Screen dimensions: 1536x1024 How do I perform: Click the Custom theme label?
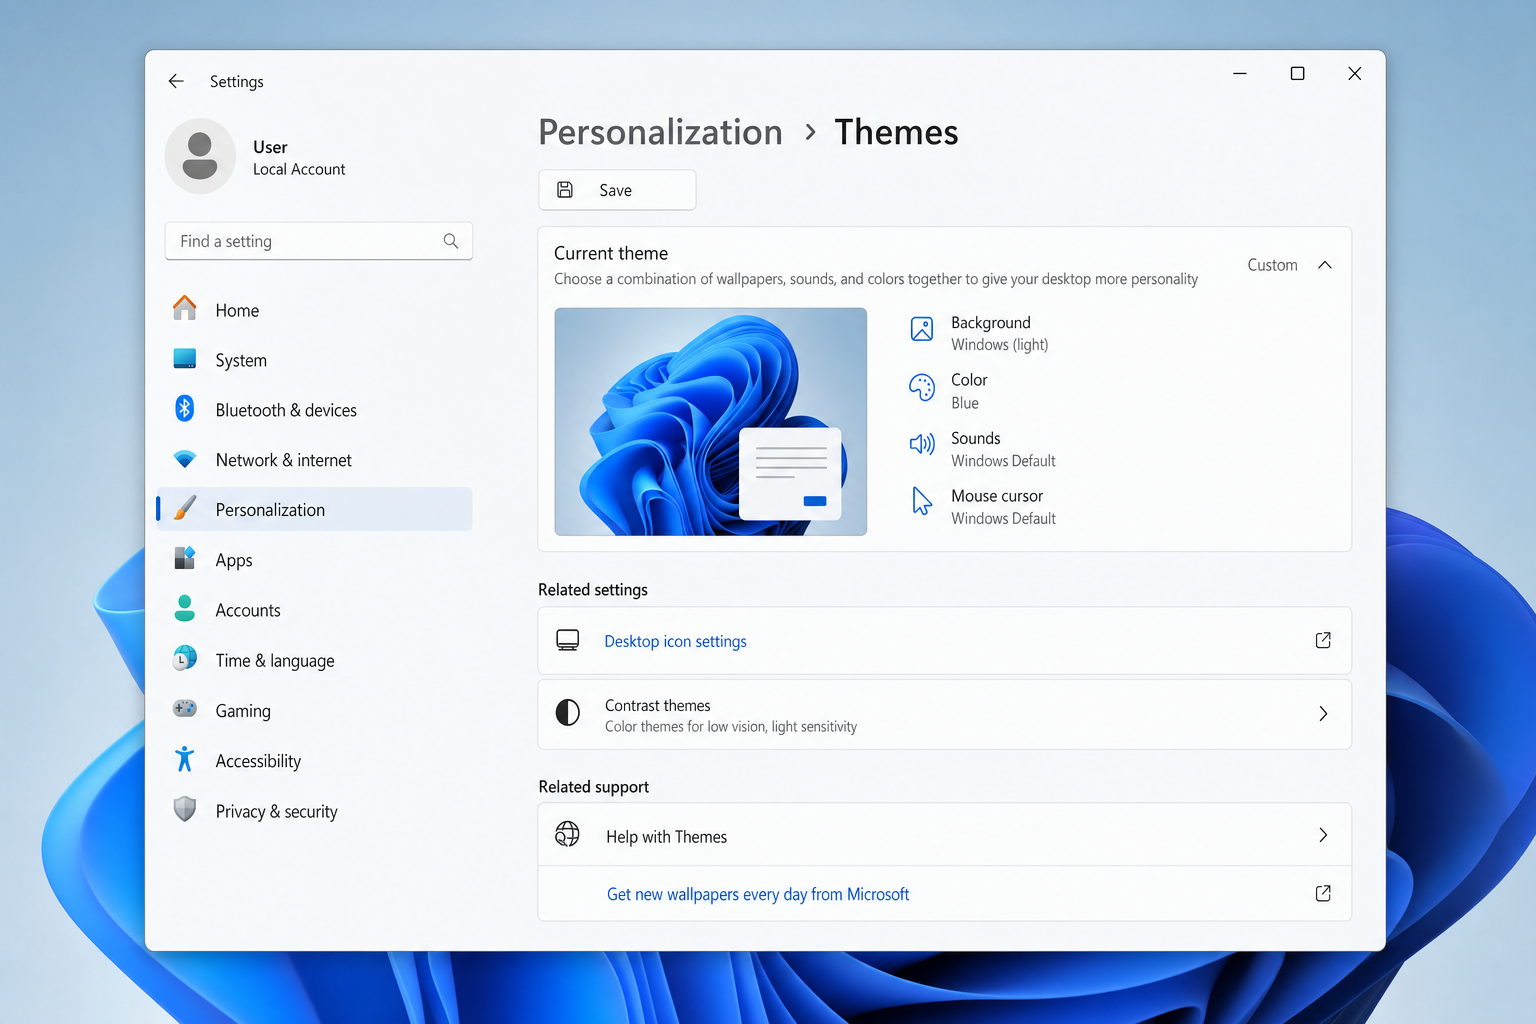point(1272,265)
